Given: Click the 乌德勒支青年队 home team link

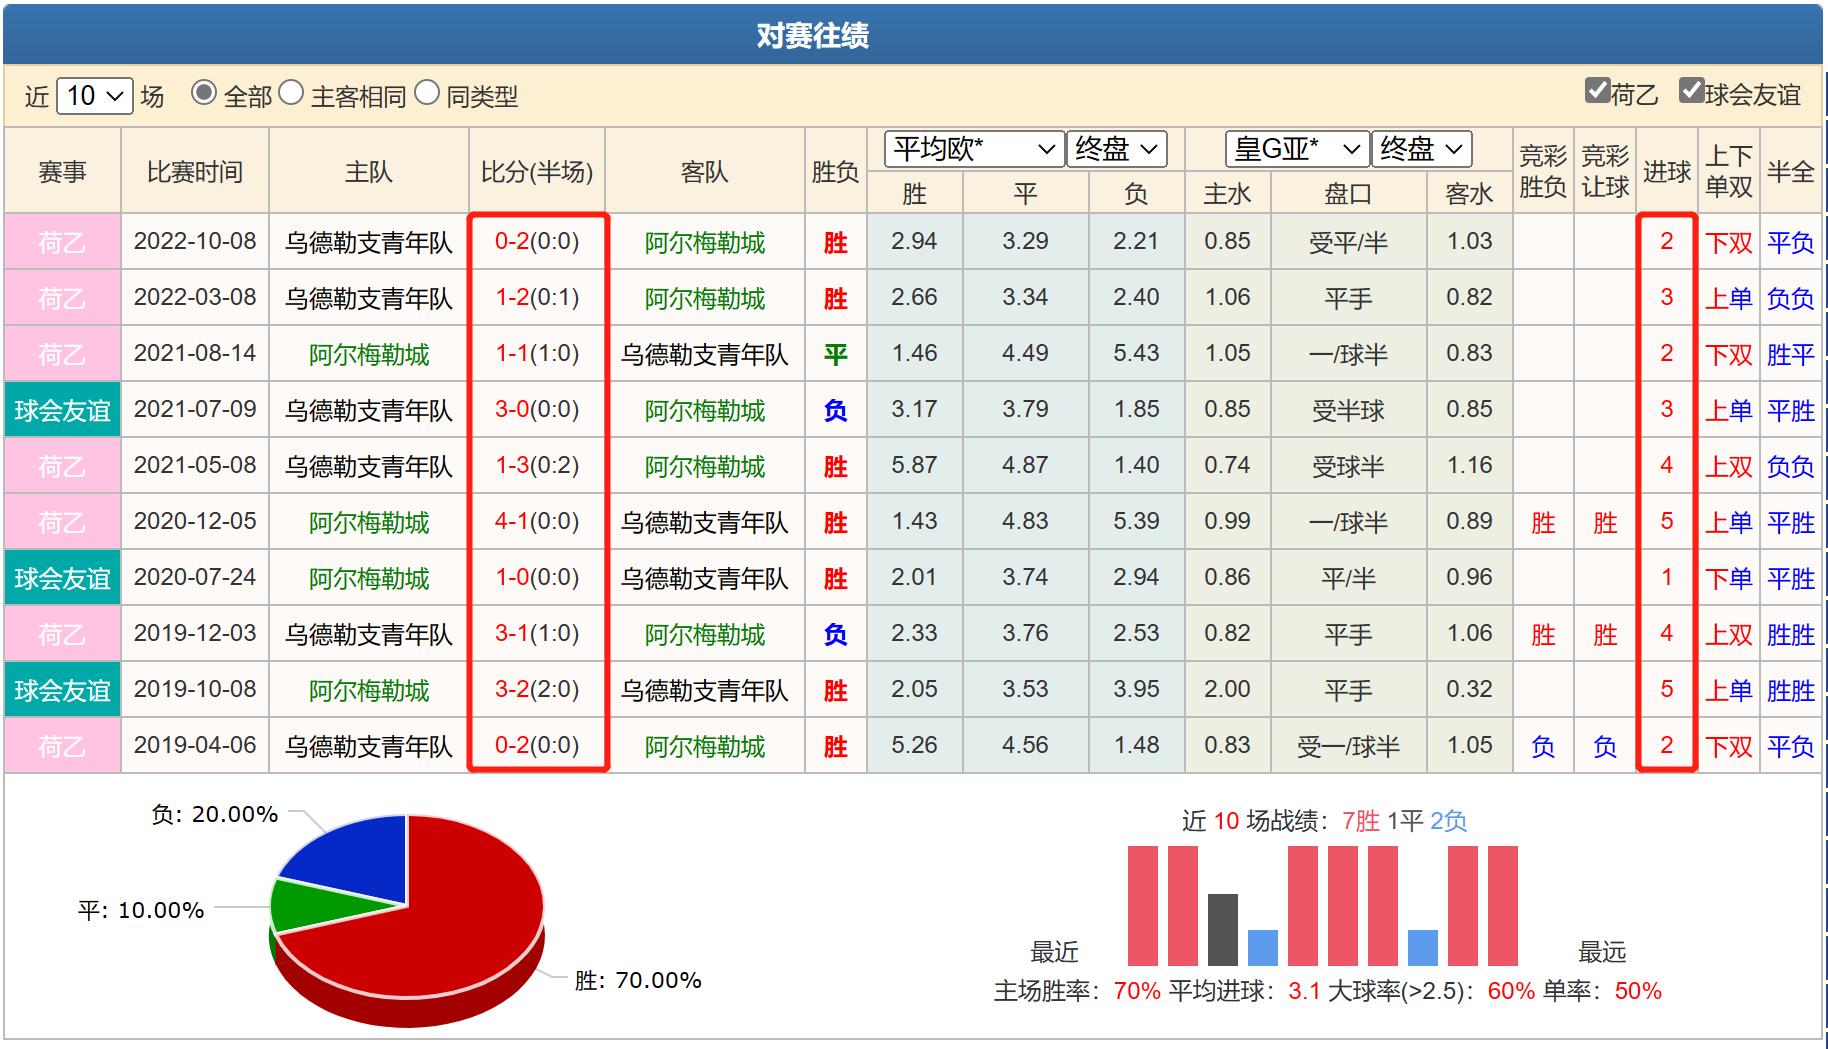Looking at the screenshot, I should point(368,241).
